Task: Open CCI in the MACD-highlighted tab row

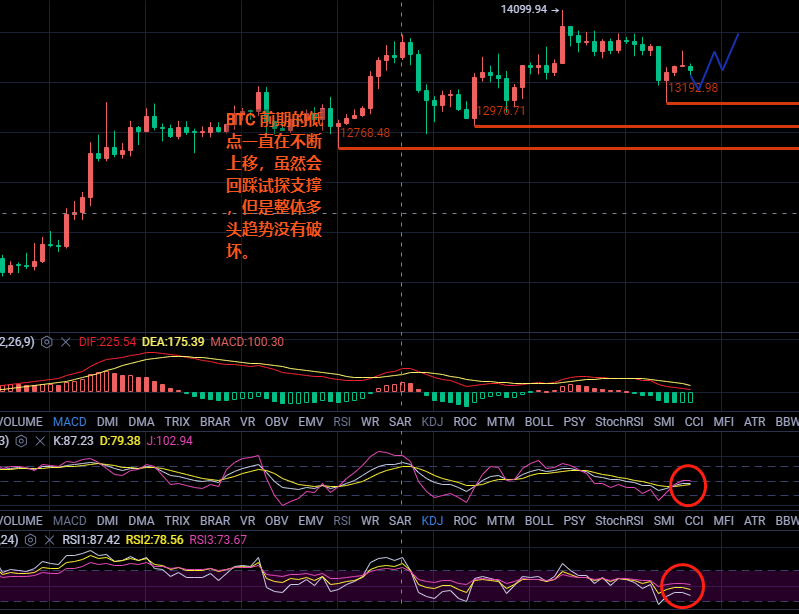Action: tap(694, 422)
